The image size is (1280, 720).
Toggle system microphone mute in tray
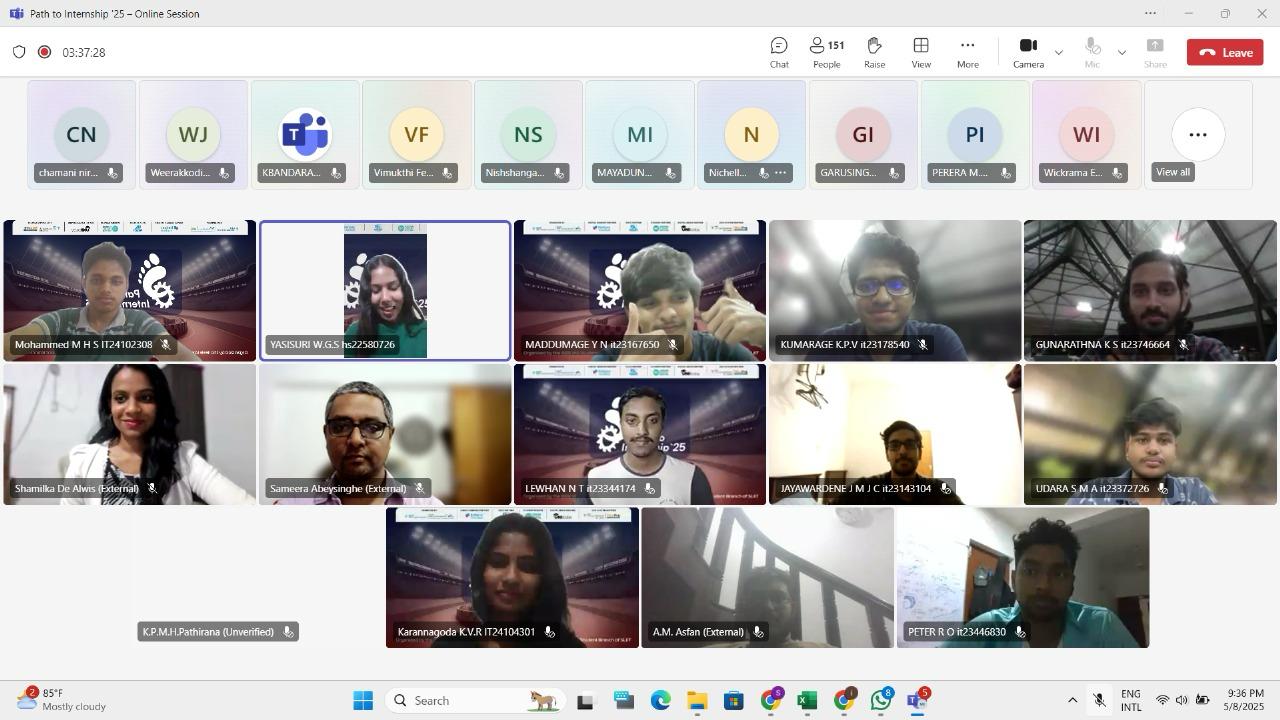(x=1099, y=701)
